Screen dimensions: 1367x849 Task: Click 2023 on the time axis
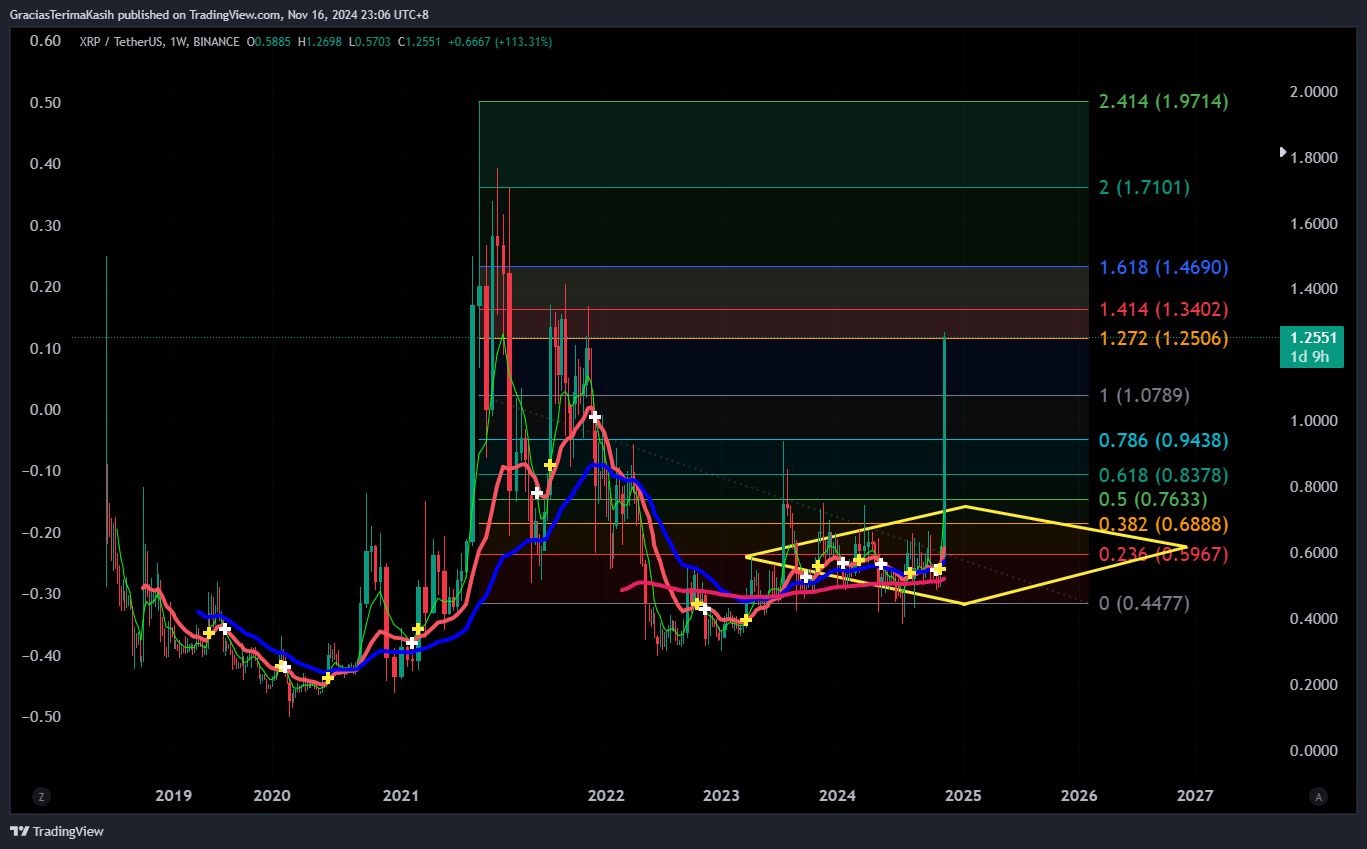tap(720, 796)
